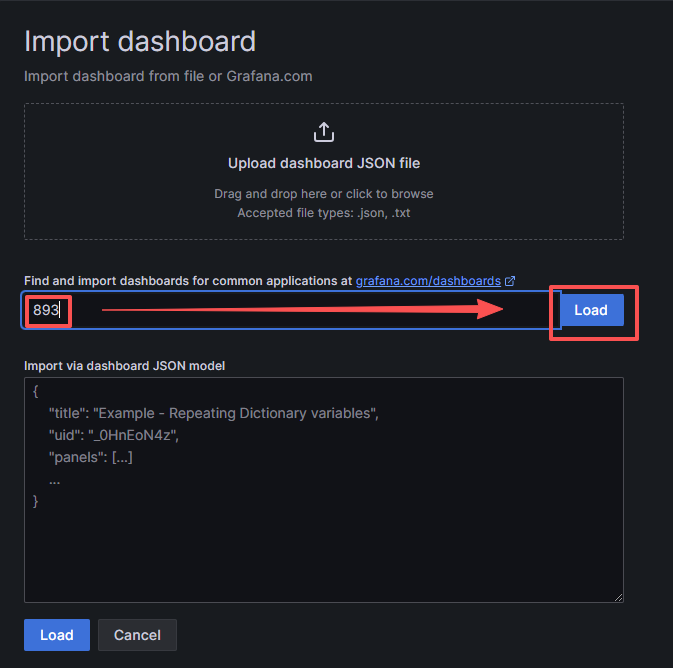Click 'Drag and drop here or click to browse'
Viewport: 673px width, 668px height.
click(324, 194)
